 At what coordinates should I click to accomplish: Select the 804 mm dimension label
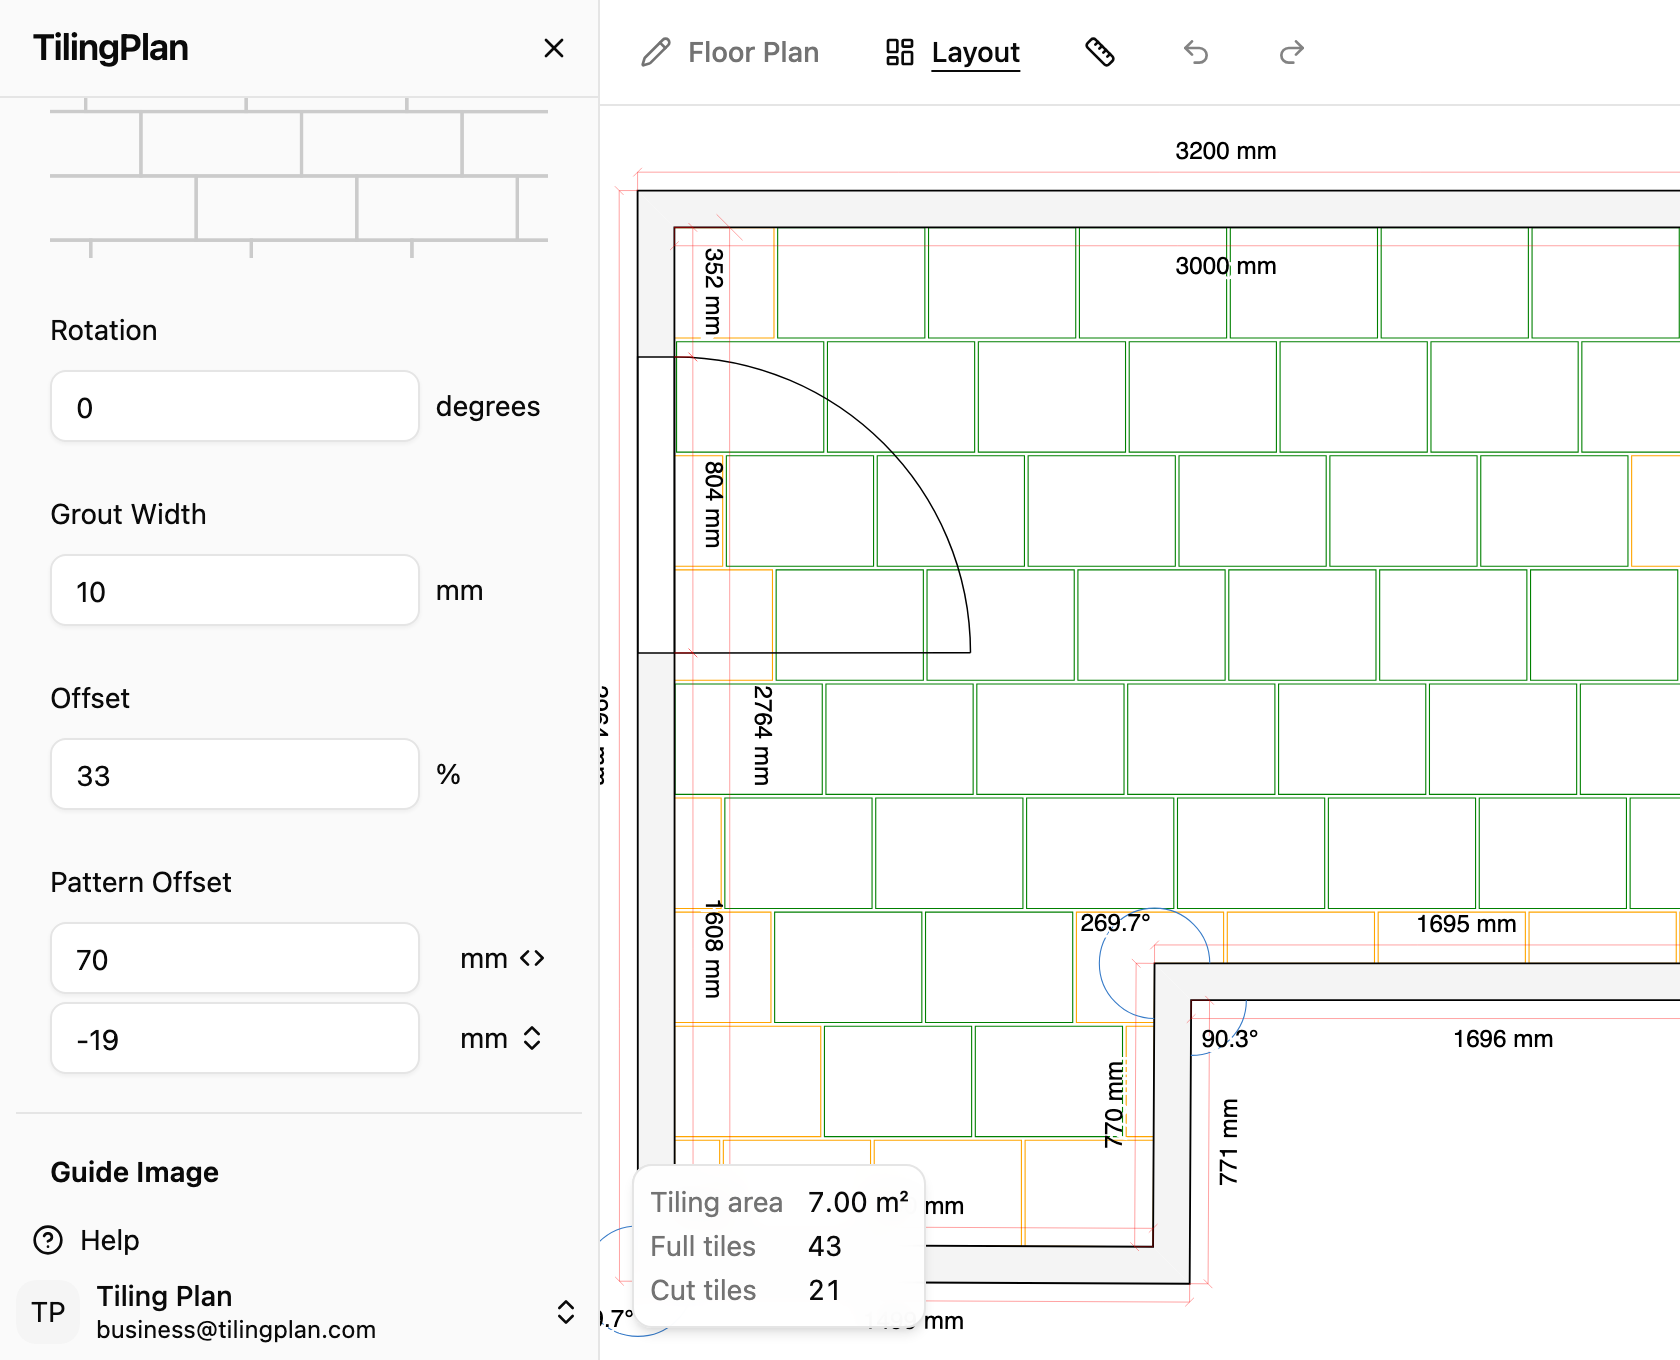713,504
